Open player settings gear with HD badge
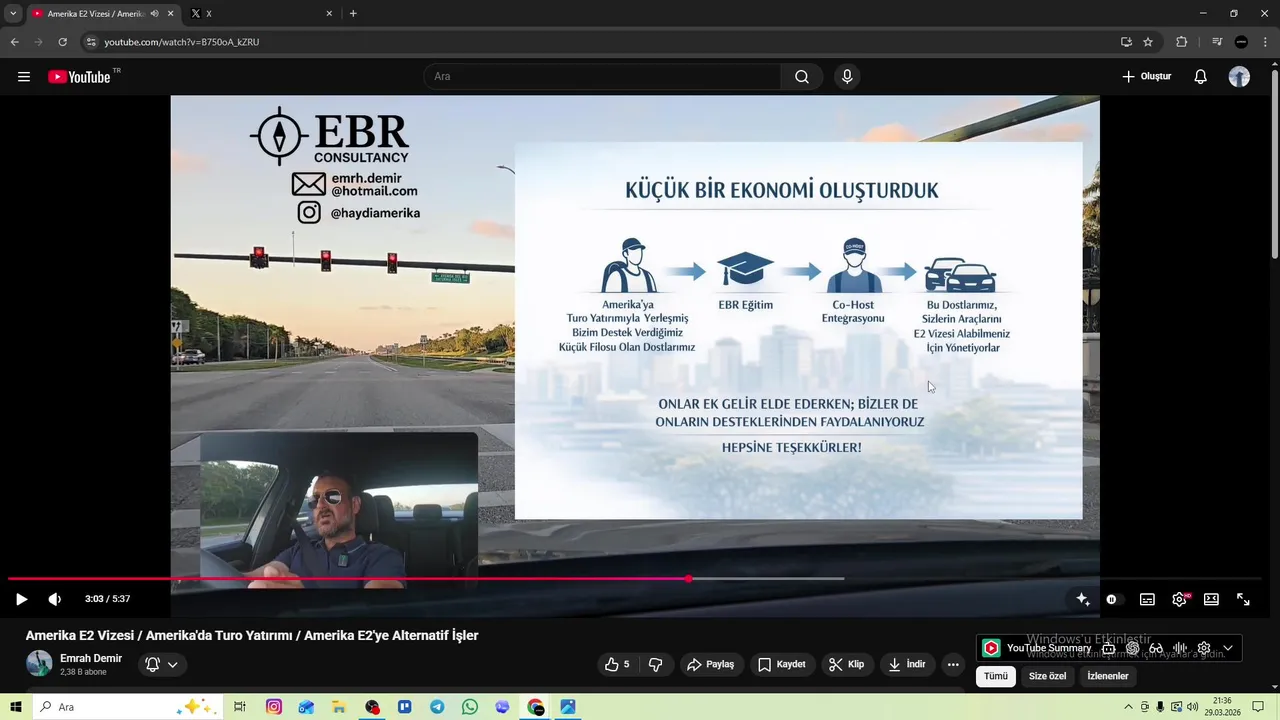 click(x=1180, y=599)
